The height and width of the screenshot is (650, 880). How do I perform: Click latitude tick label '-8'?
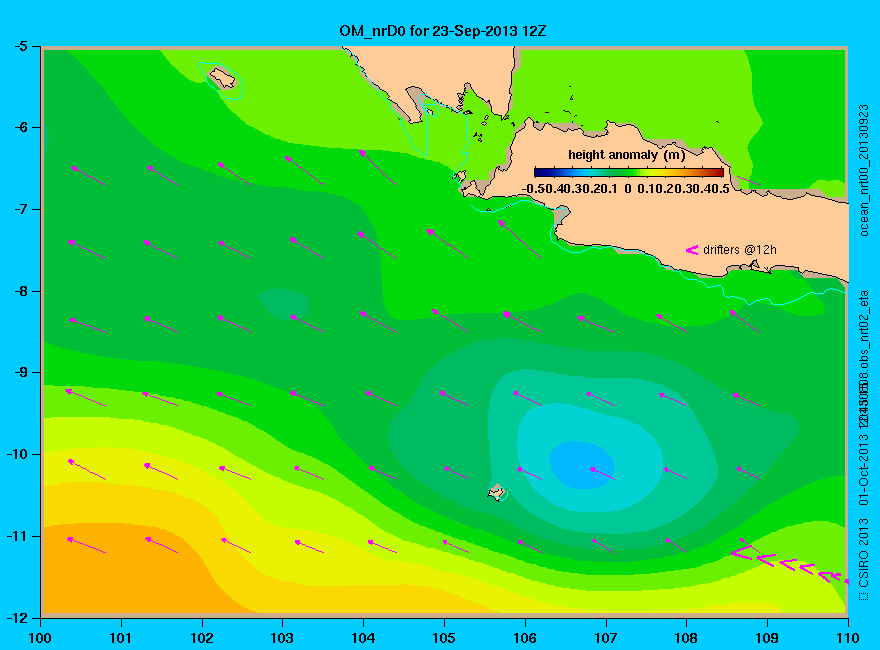[x=20, y=291]
